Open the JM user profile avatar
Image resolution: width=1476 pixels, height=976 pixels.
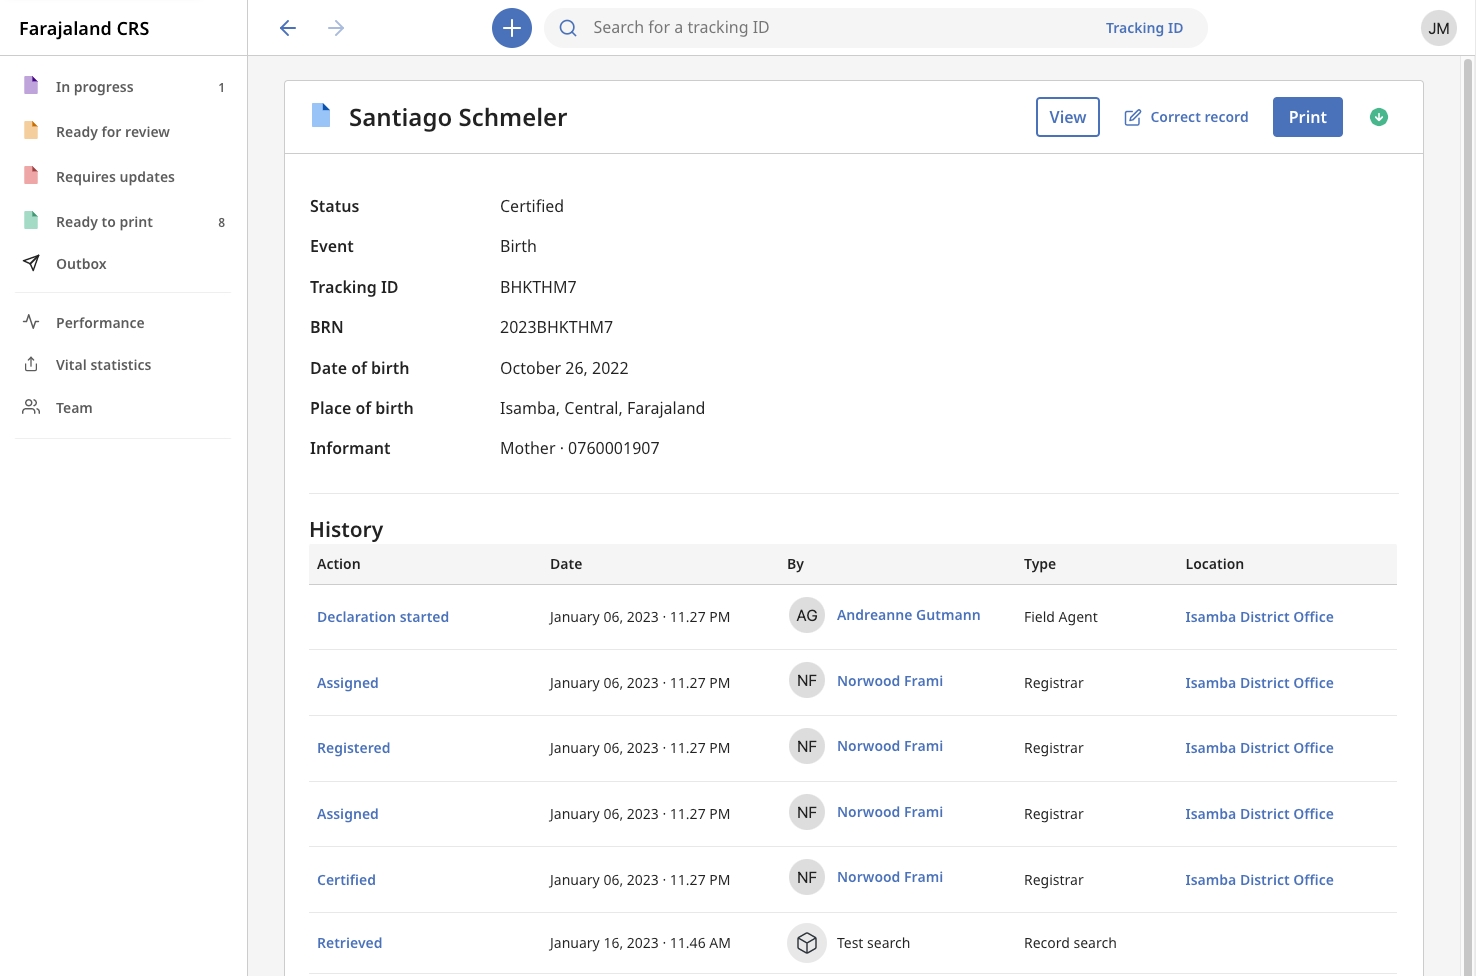1438,28
